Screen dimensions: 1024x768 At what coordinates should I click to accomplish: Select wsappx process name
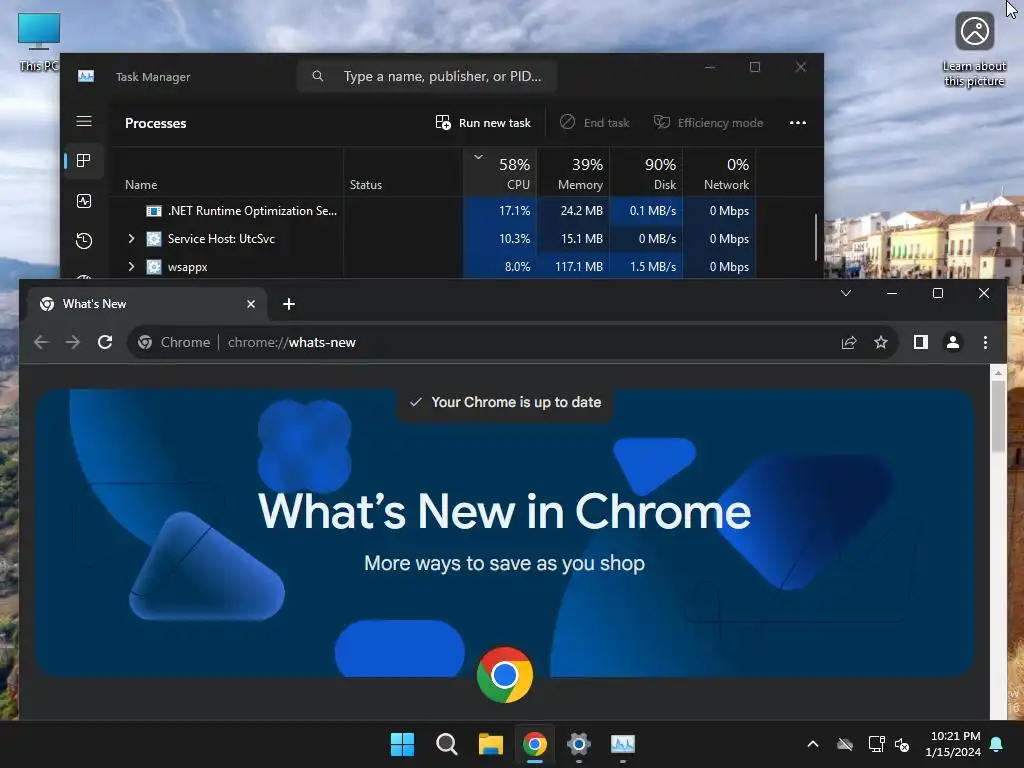coord(187,267)
